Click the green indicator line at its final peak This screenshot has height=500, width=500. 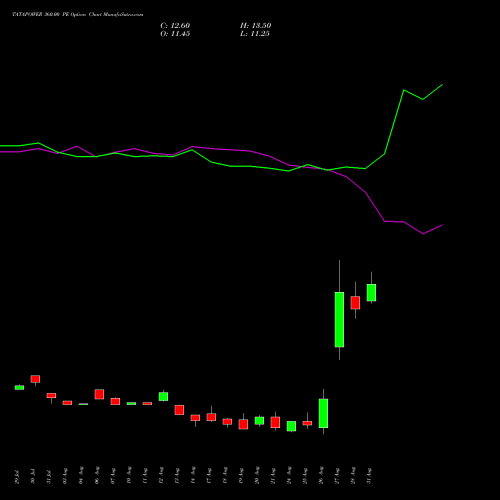point(442,85)
